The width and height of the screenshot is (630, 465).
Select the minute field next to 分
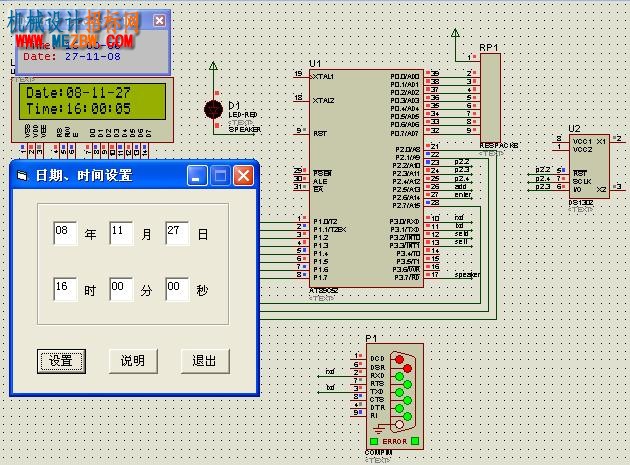coord(121,289)
